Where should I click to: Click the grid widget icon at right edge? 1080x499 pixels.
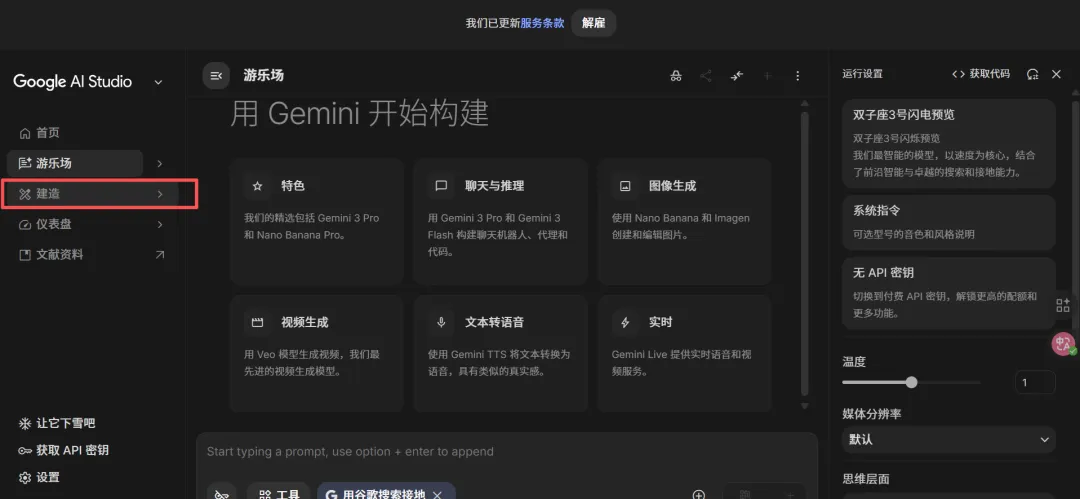1063,305
